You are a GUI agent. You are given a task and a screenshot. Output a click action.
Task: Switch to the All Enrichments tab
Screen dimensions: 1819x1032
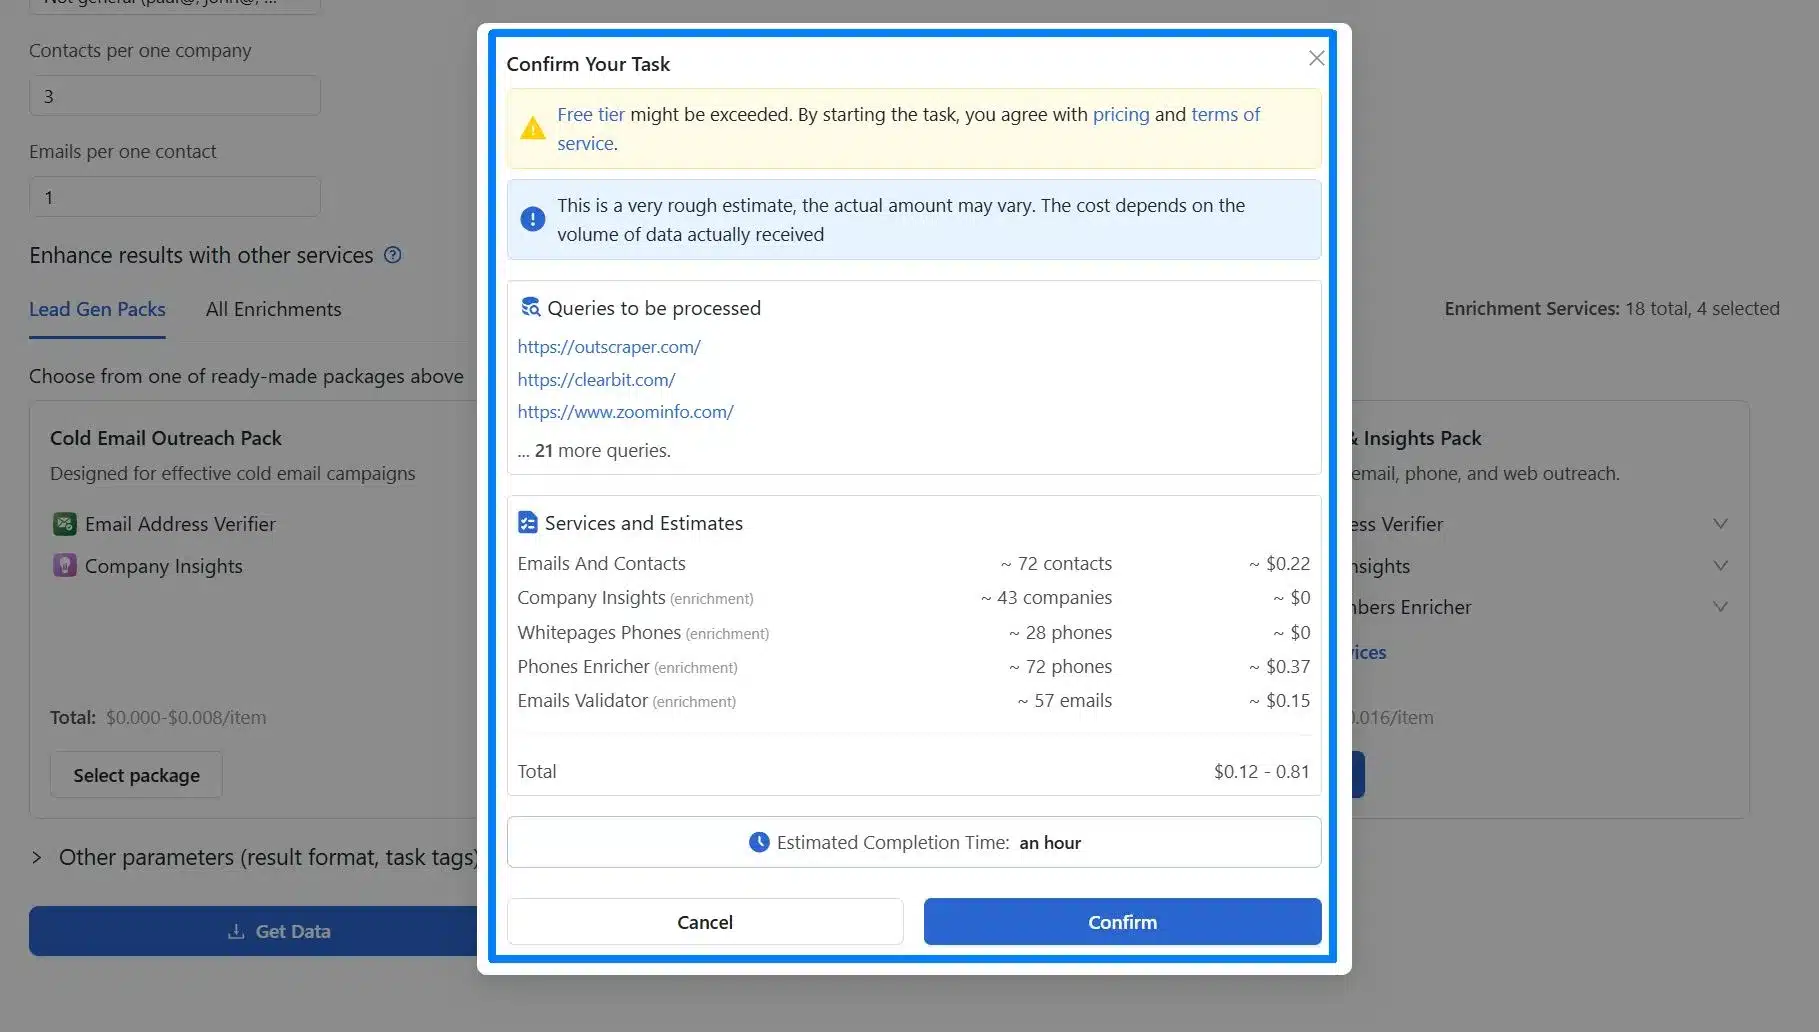point(273,310)
